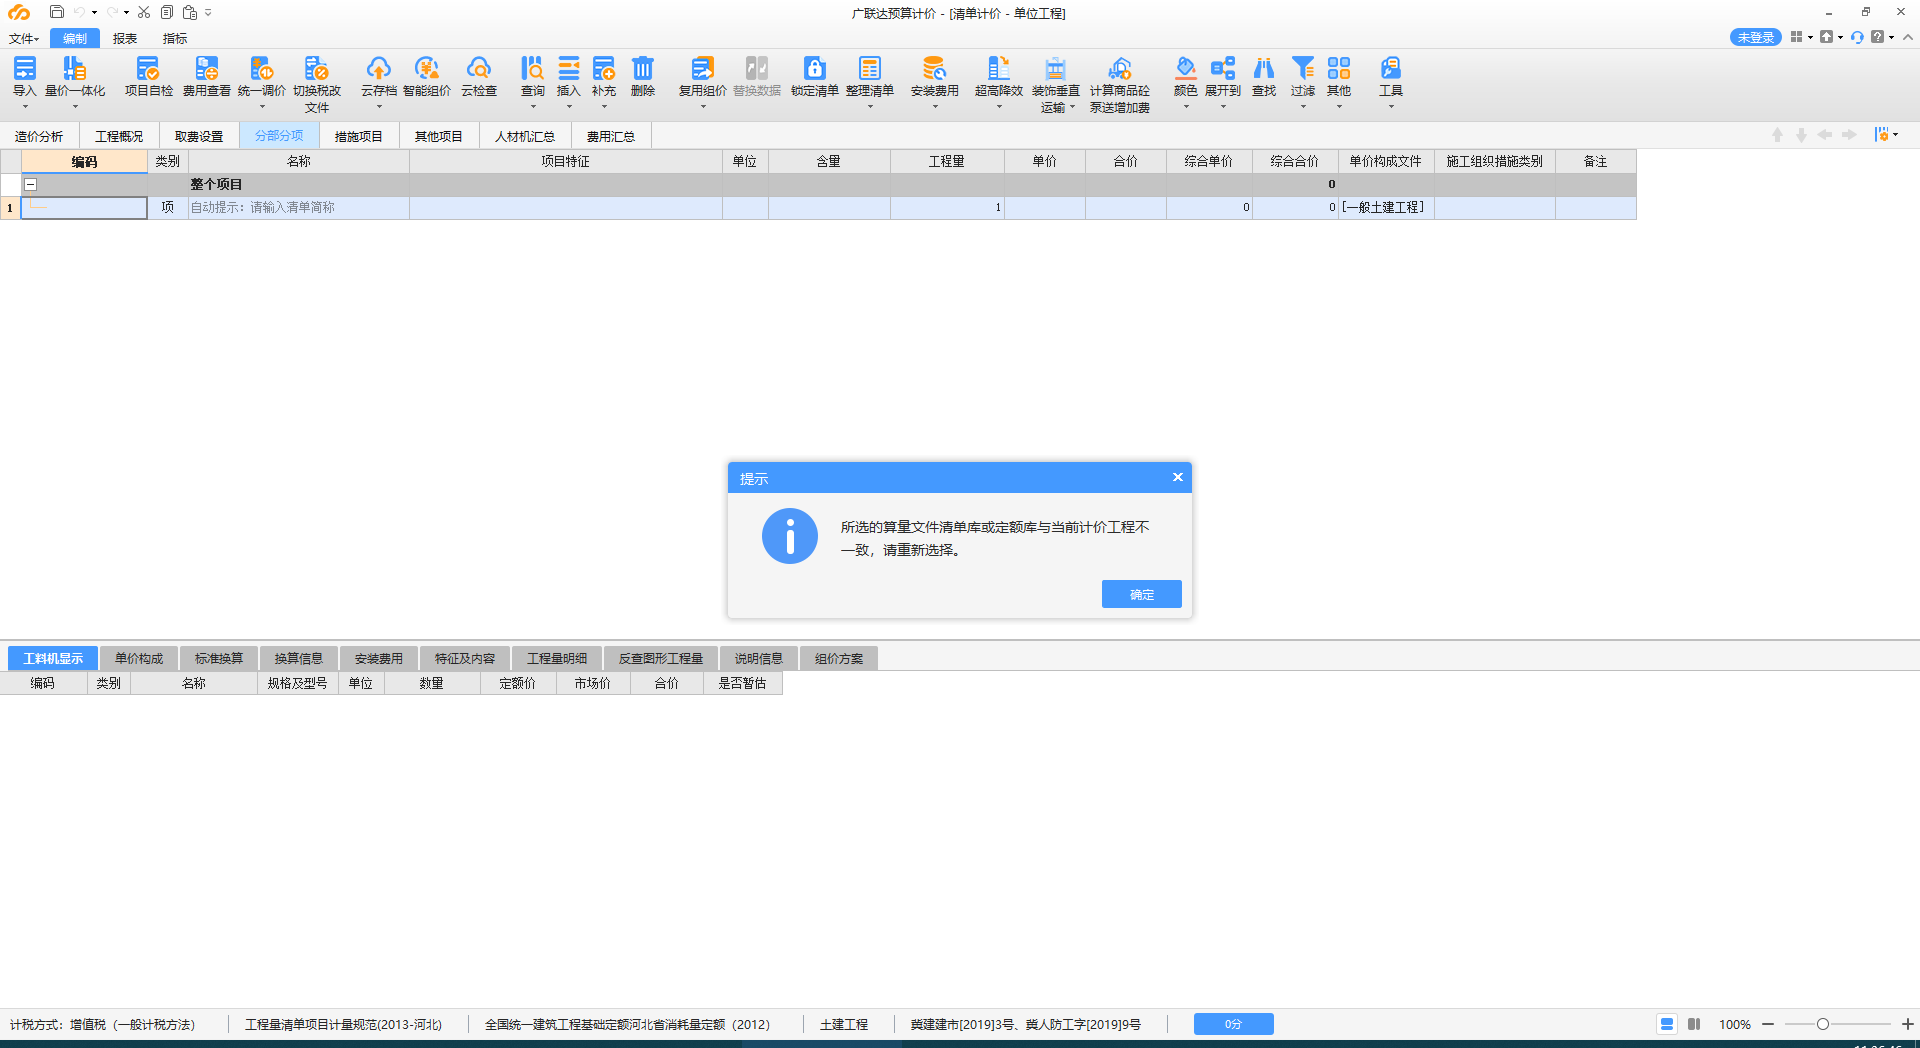Expand the 导入 dropdown arrow

tap(25, 106)
